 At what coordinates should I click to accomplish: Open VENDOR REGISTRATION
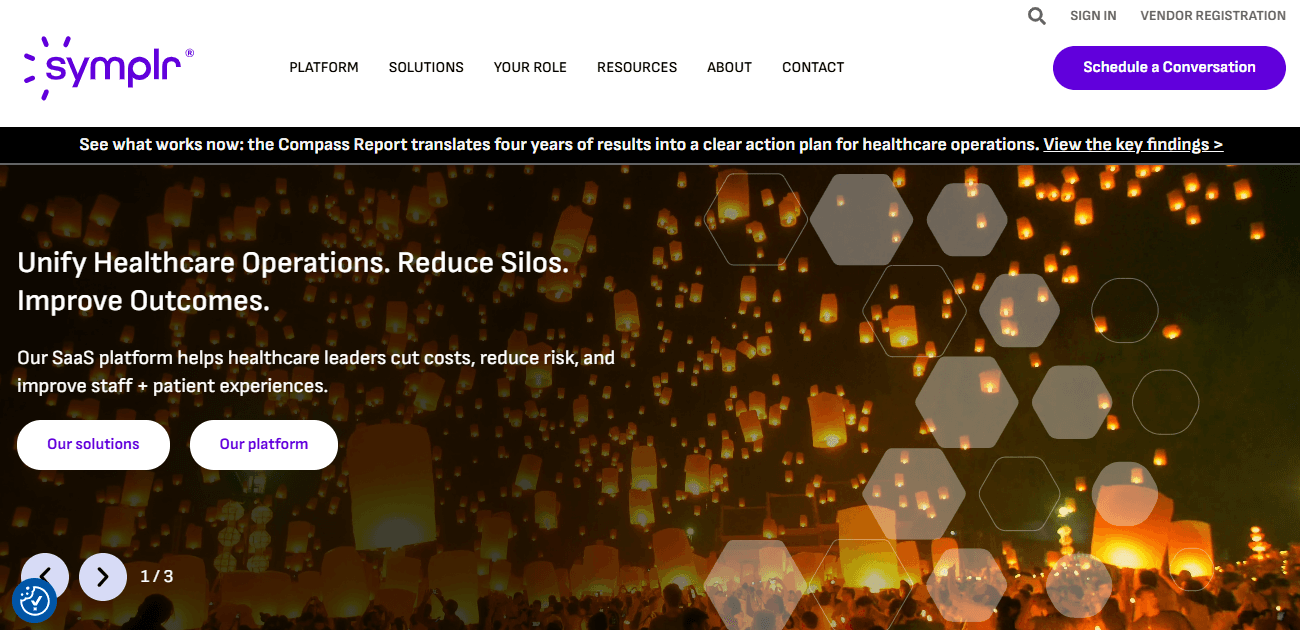click(x=1213, y=15)
